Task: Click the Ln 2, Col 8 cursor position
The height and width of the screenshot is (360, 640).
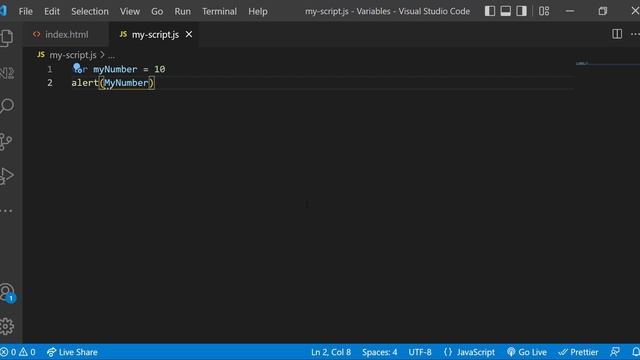Action: (331, 352)
